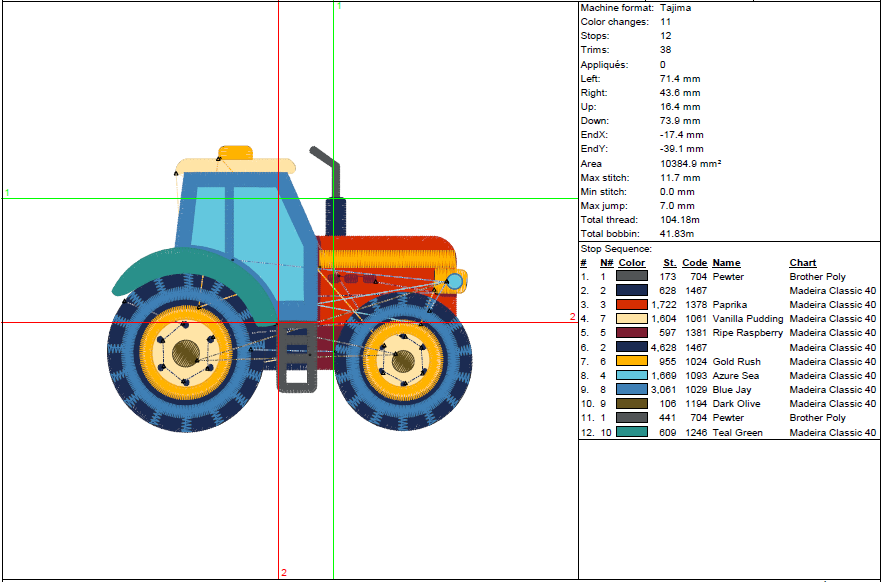This screenshot has width=883, height=582.
Task: Click the Azure Sea color swatch
Action: pyautogui.click(x=632, y=375)
